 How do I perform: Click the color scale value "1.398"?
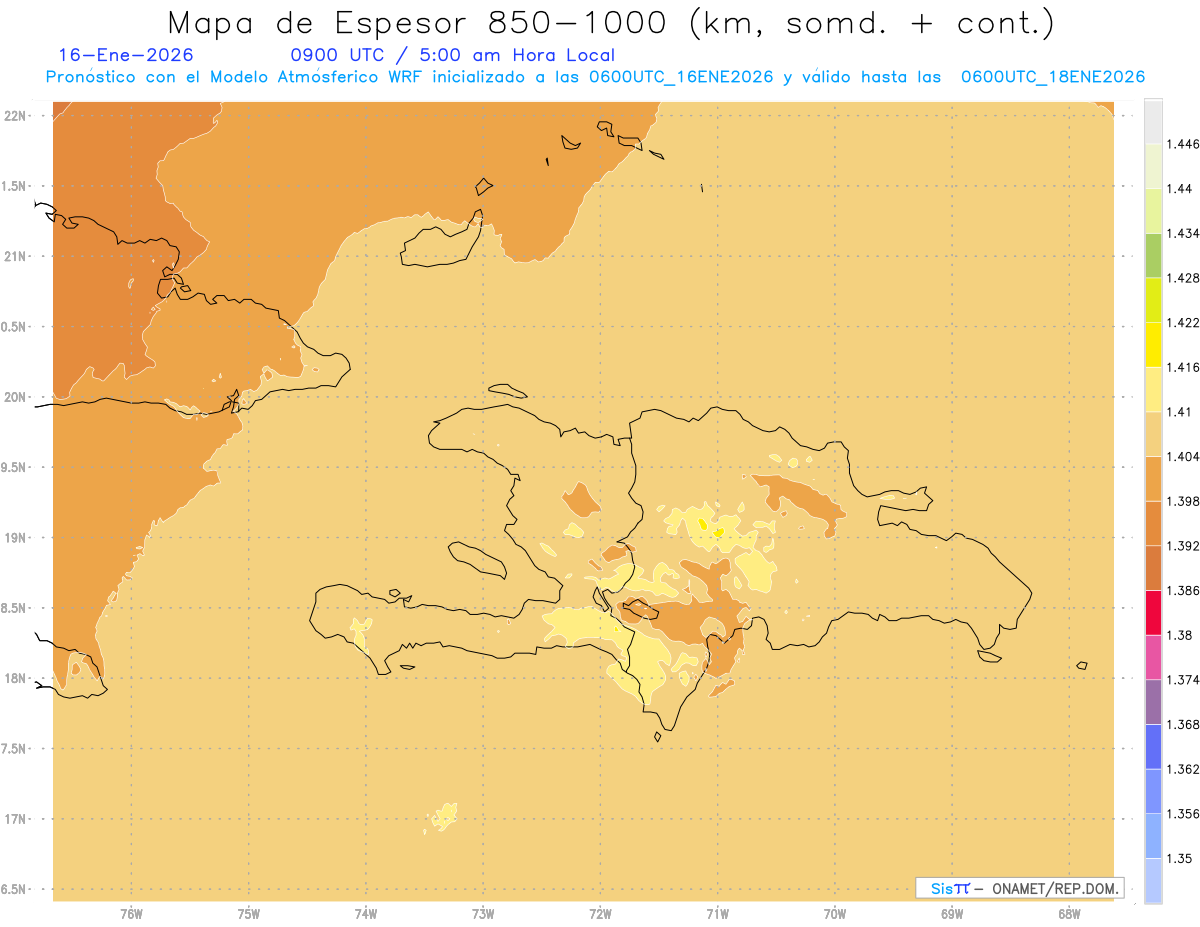click(1184, 500)
